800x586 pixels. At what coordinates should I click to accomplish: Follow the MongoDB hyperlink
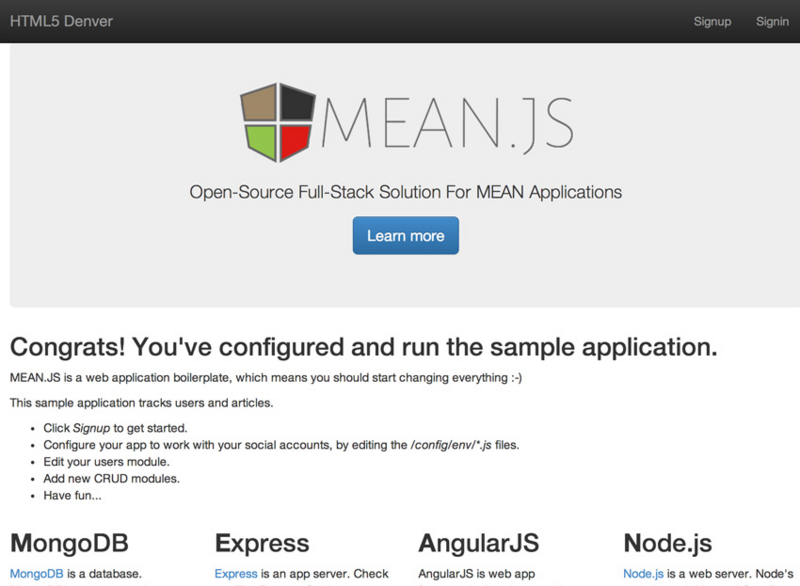[37, 574]
